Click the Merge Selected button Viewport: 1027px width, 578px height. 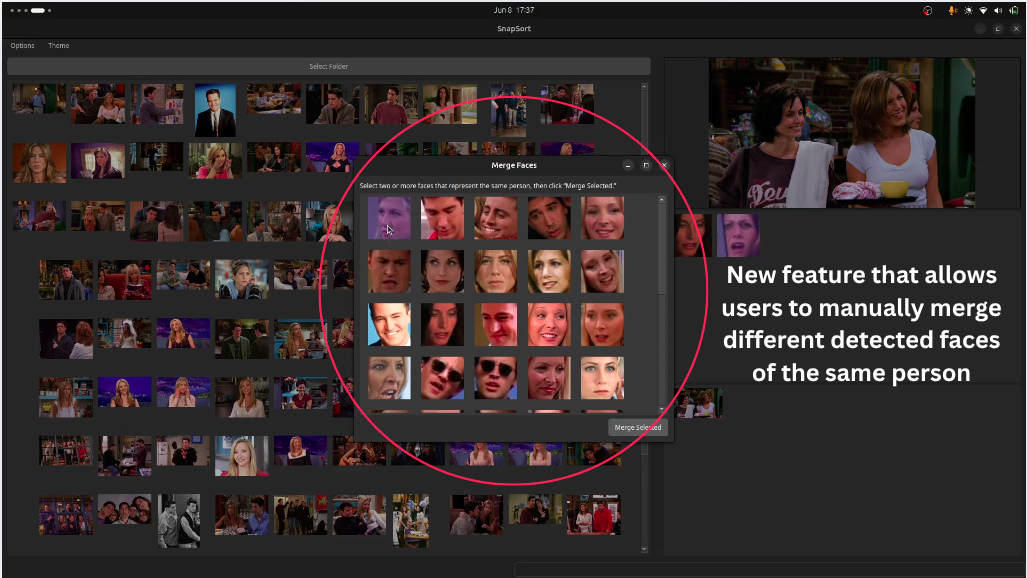[x=638, y=428]
